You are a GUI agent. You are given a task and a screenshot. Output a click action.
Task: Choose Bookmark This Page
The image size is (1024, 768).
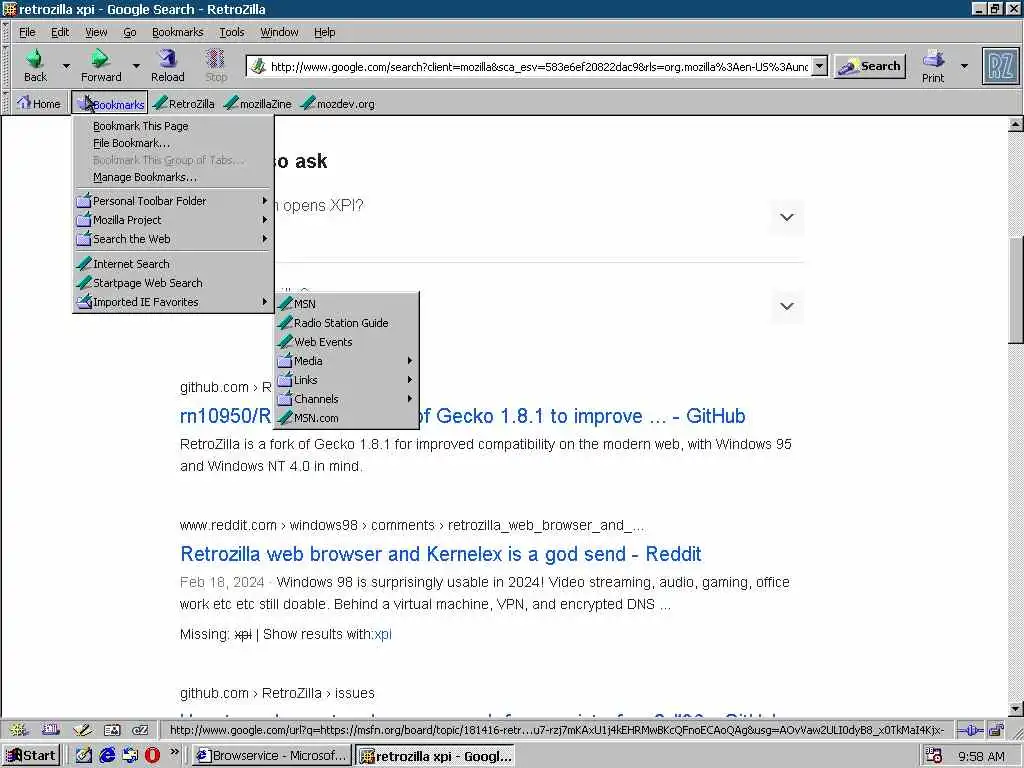coord(172,126)
